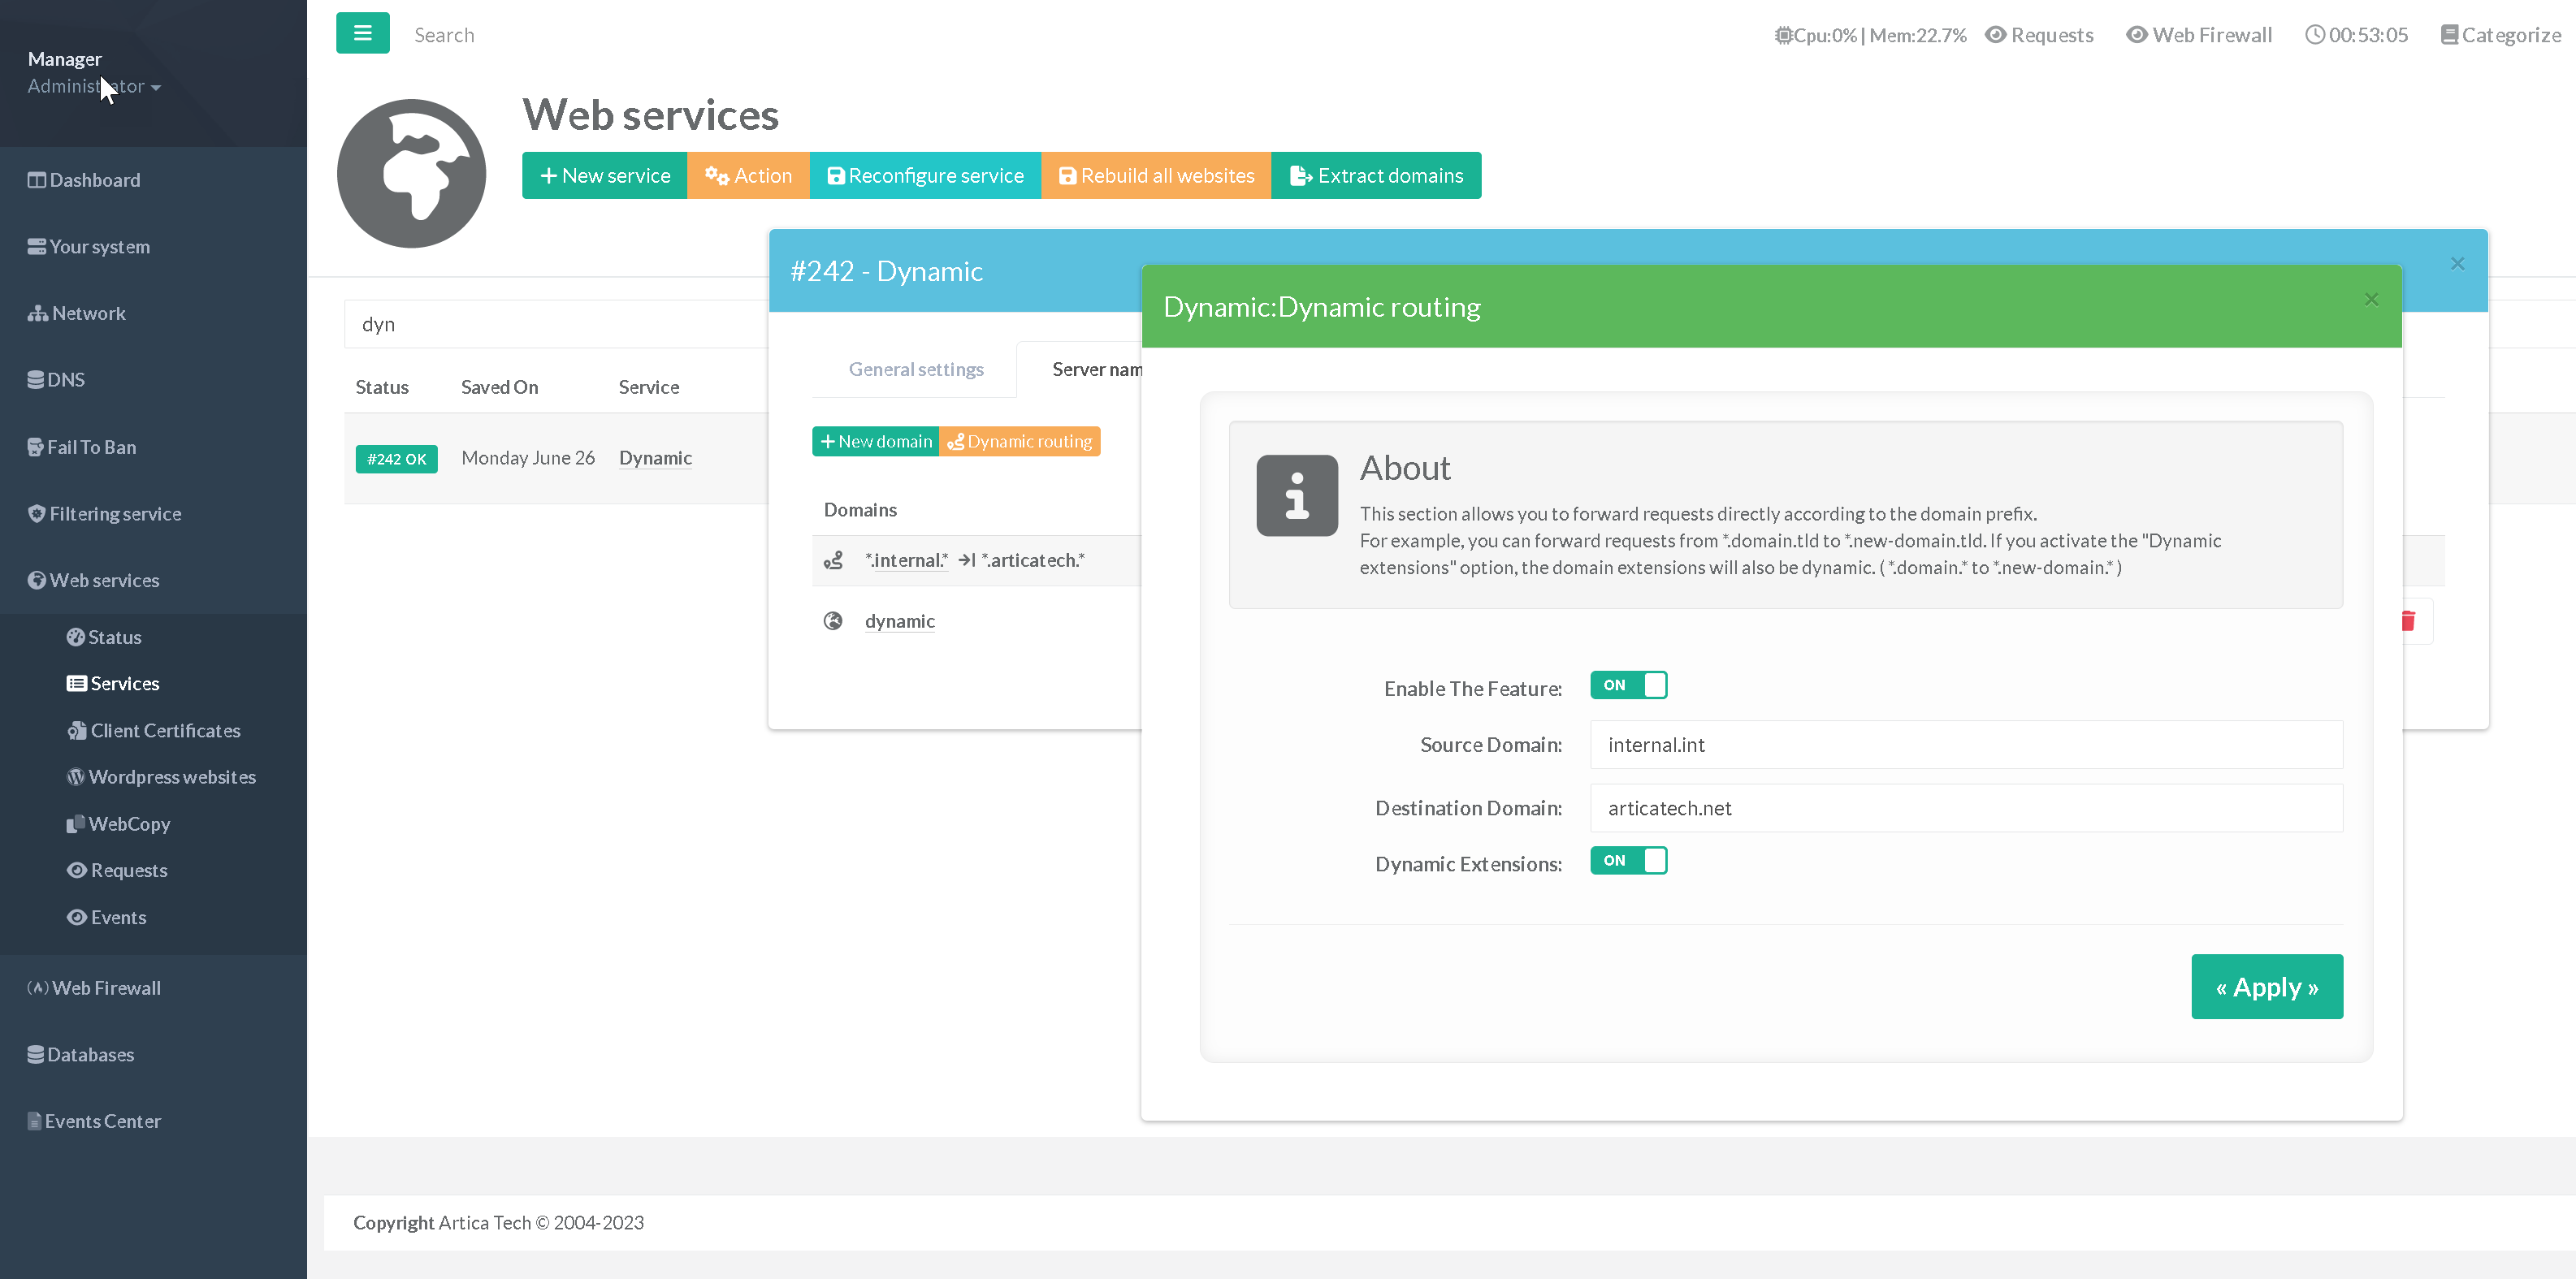Click the Destination Domain input field

tap(1965, 808)
